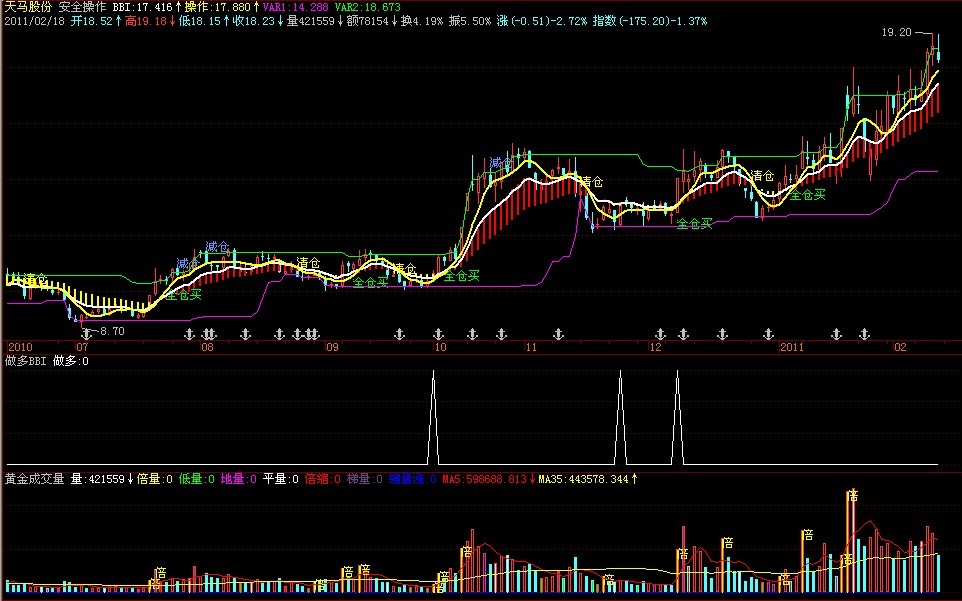
Task: Click the date 2011/02/18
Action: click(x=34, y=21)
